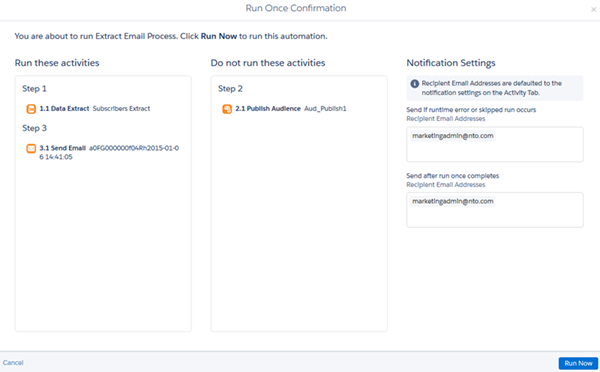The height and width of the screenshot is (372, 600).
Task: Click the runtime error recipient email field
Action: click(x=495, y=144)
